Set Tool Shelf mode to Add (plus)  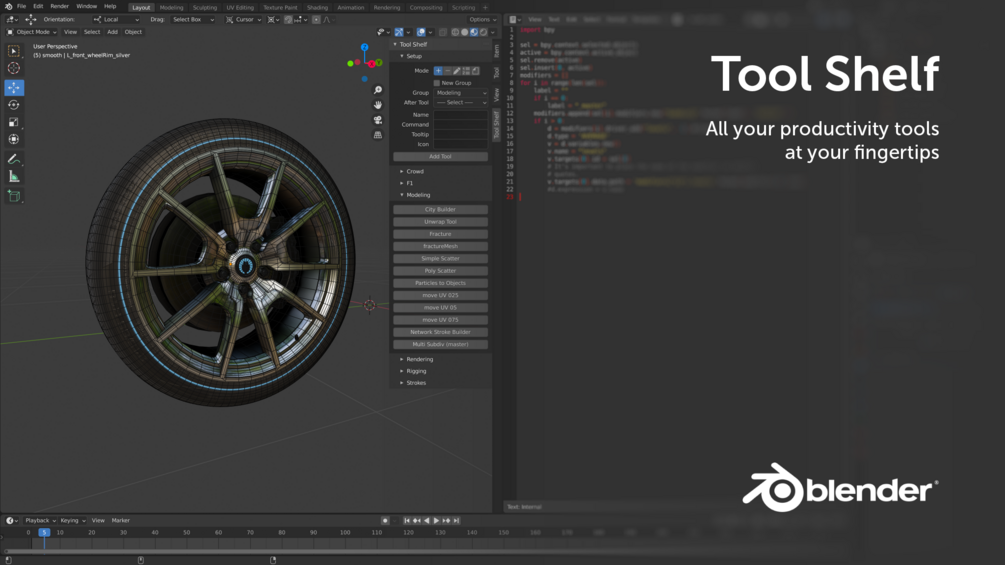pos(438,70)
